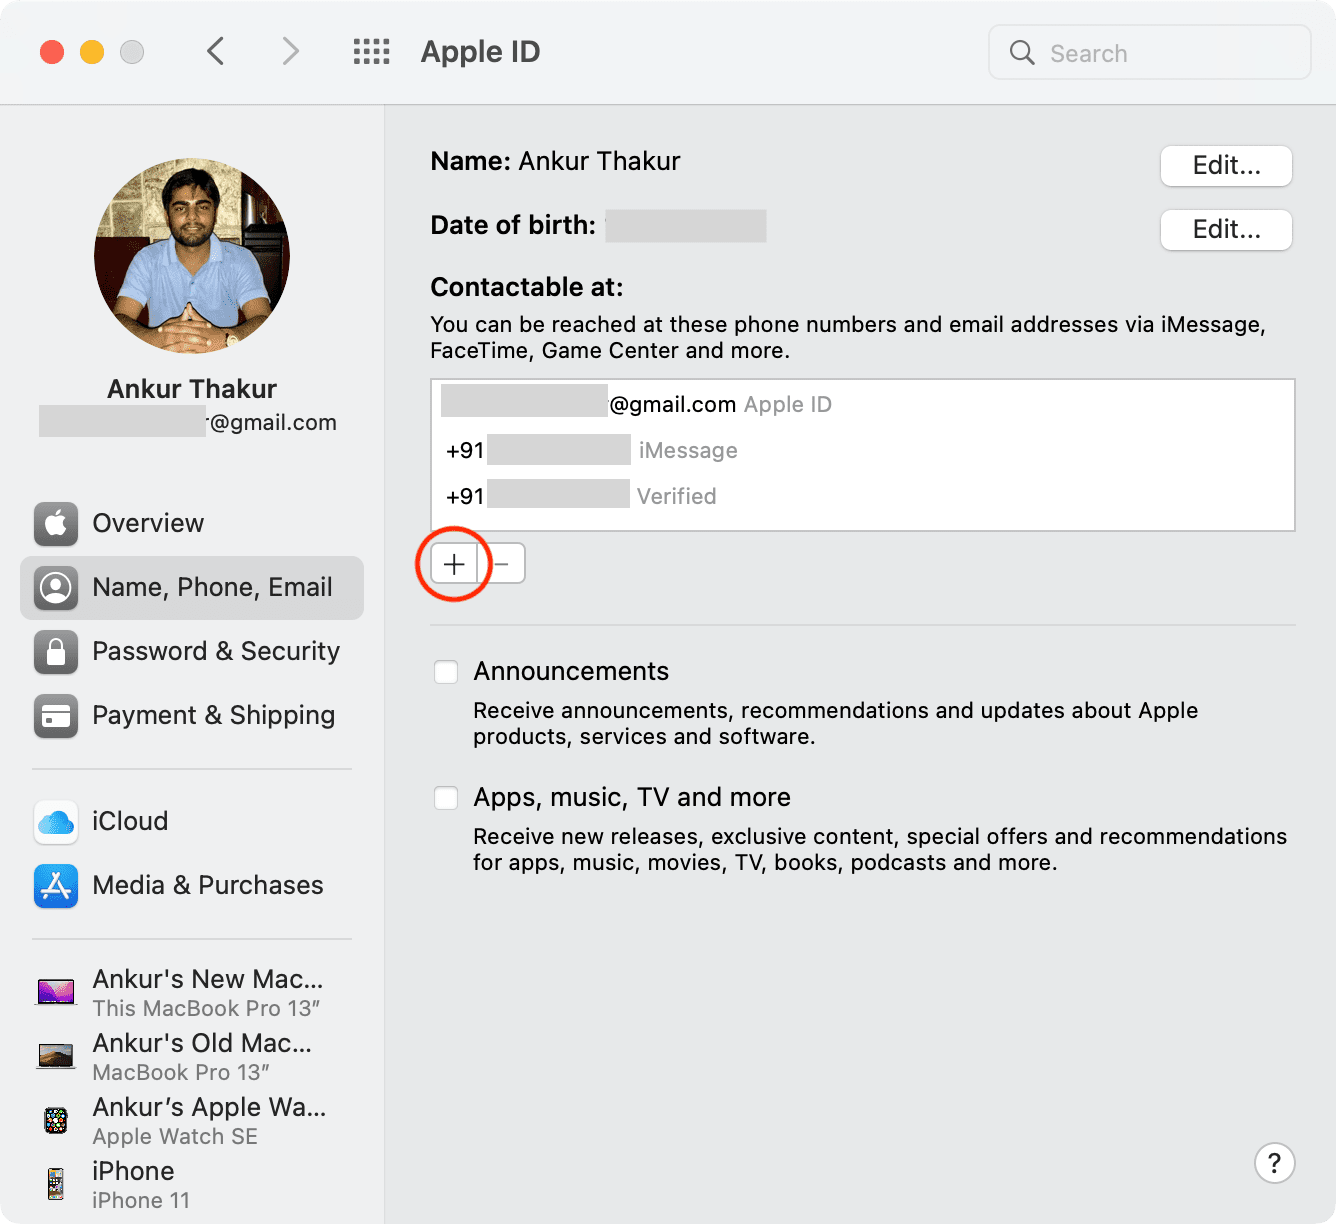The height and width of the screenshot is (1224, 1336).
Task: Select Ankur's Old Mac device
Action: [192, 1056]
